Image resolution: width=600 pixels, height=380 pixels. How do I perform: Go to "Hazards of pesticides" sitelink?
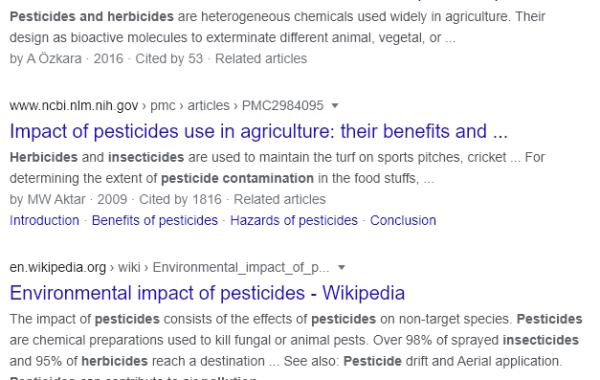point(294,220)
